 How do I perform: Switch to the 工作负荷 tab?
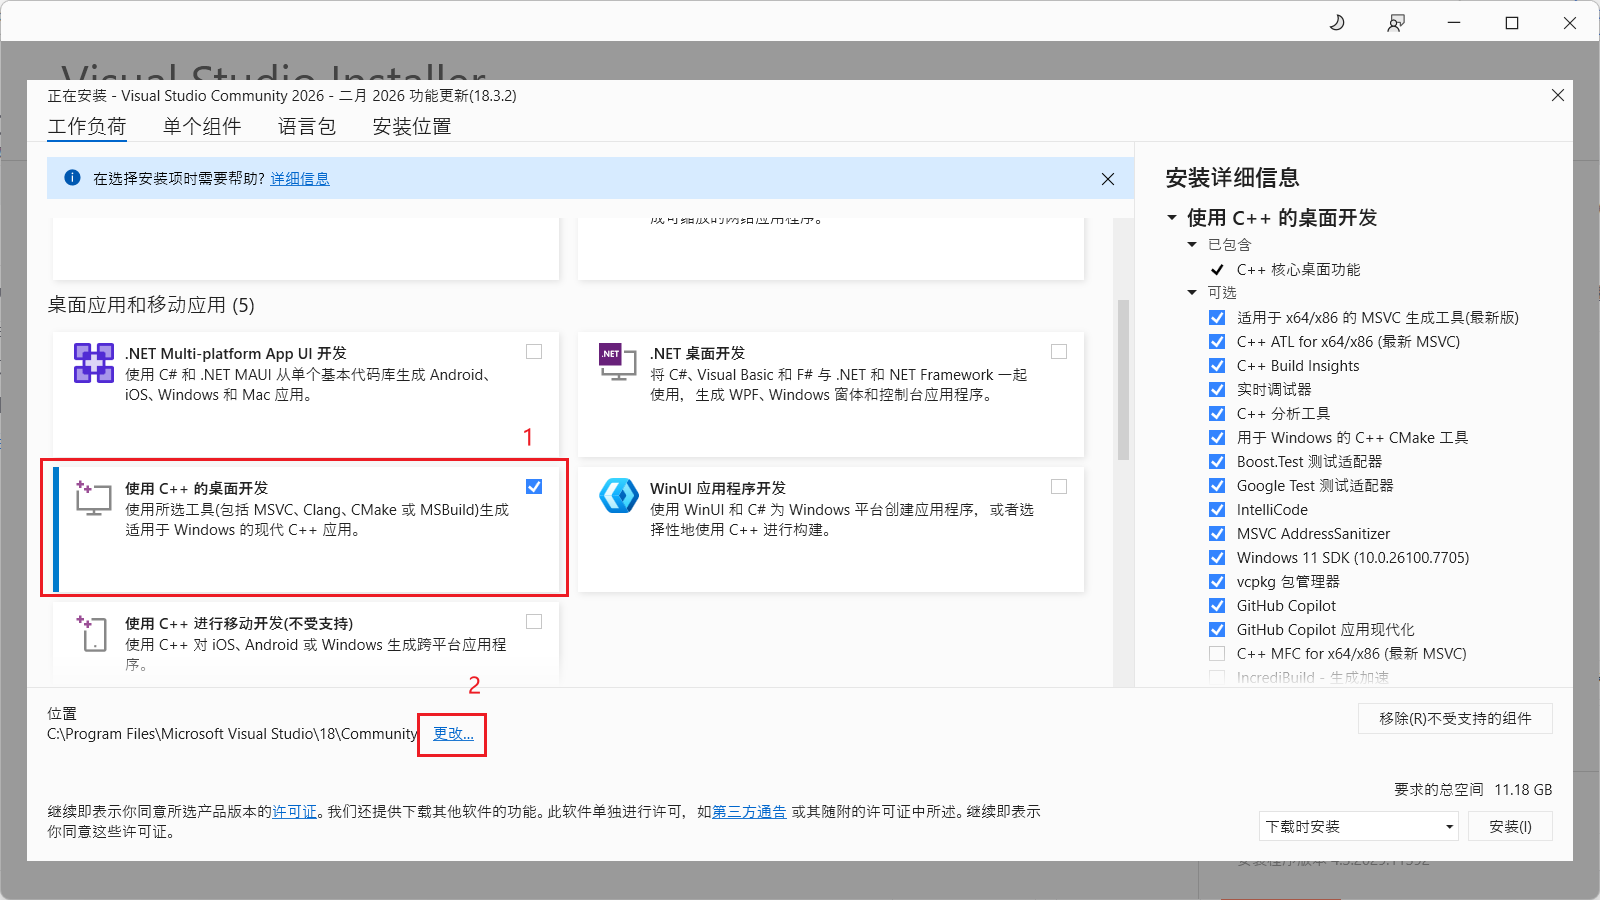click(87, 126)
